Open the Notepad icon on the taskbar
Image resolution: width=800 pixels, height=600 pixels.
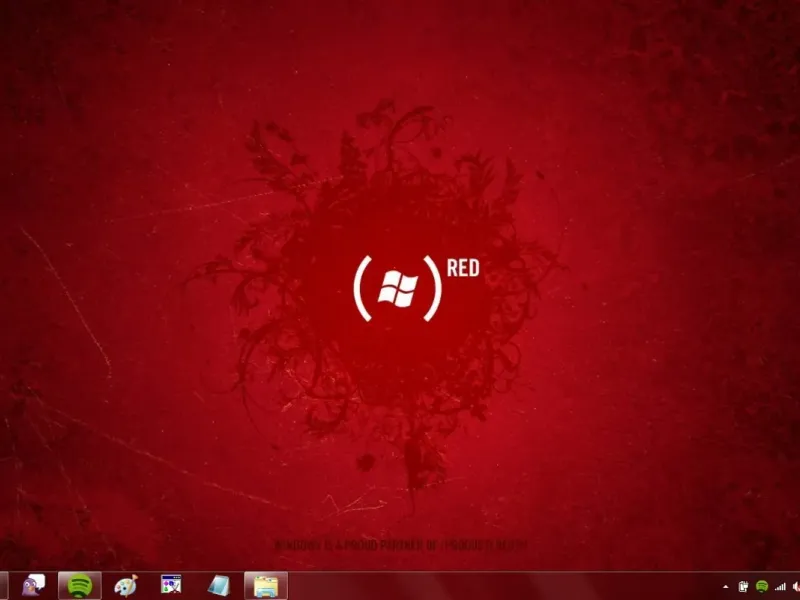218,585
